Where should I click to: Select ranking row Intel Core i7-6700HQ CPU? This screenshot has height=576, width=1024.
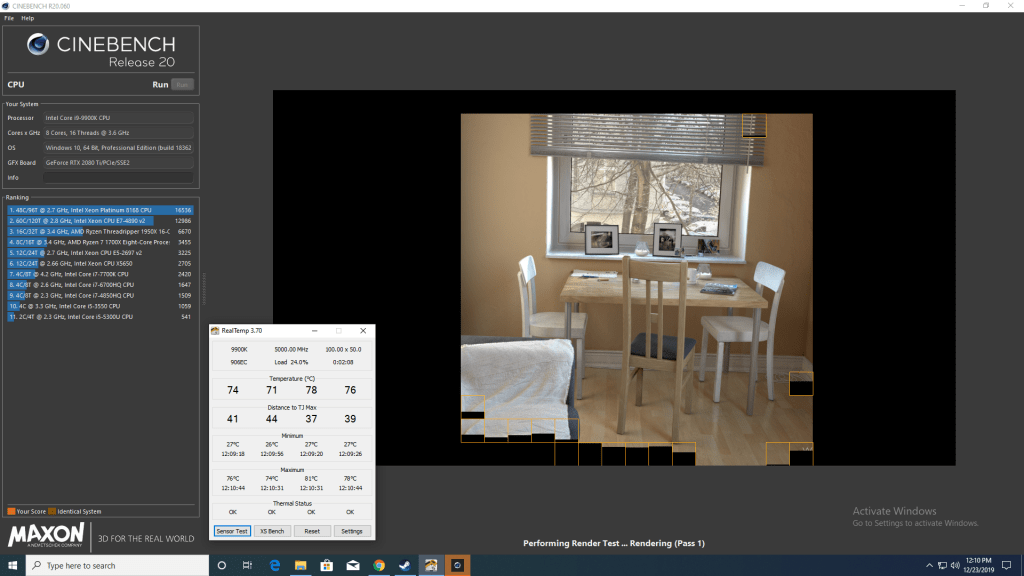click(100, 285)
